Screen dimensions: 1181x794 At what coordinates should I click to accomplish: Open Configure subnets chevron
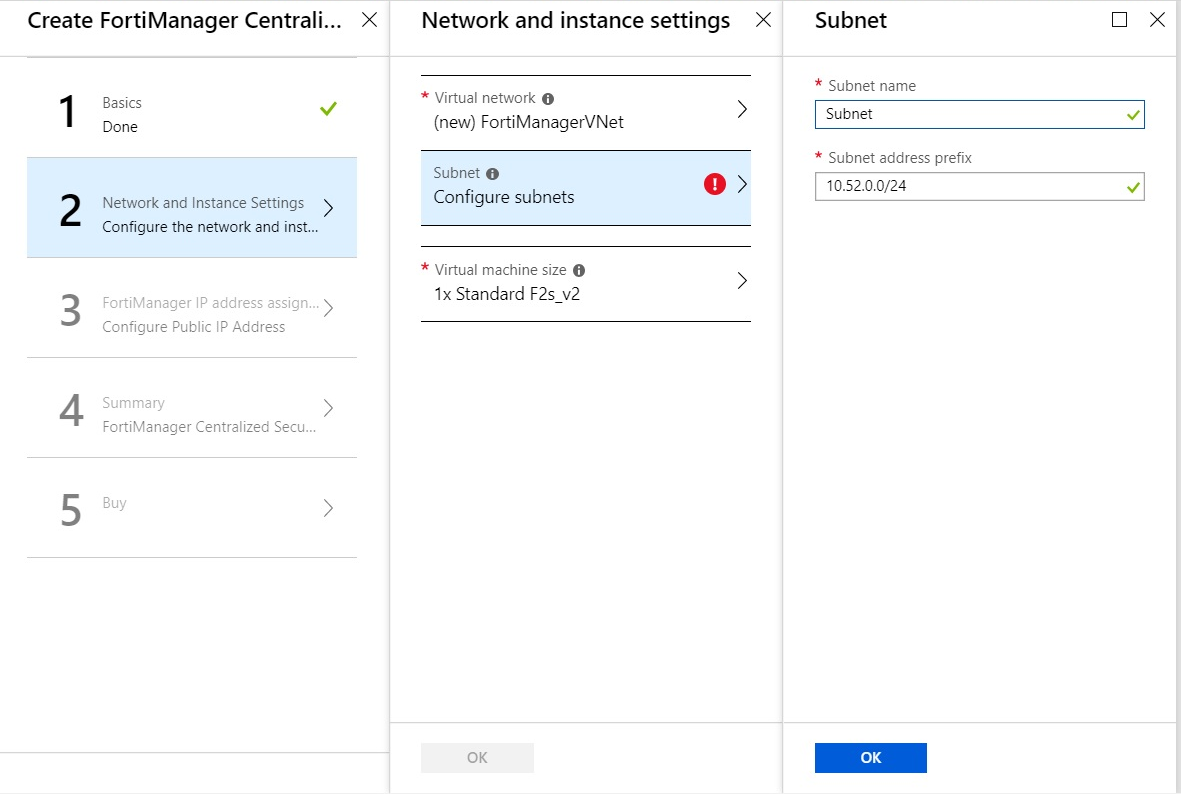tap(742, 185)
